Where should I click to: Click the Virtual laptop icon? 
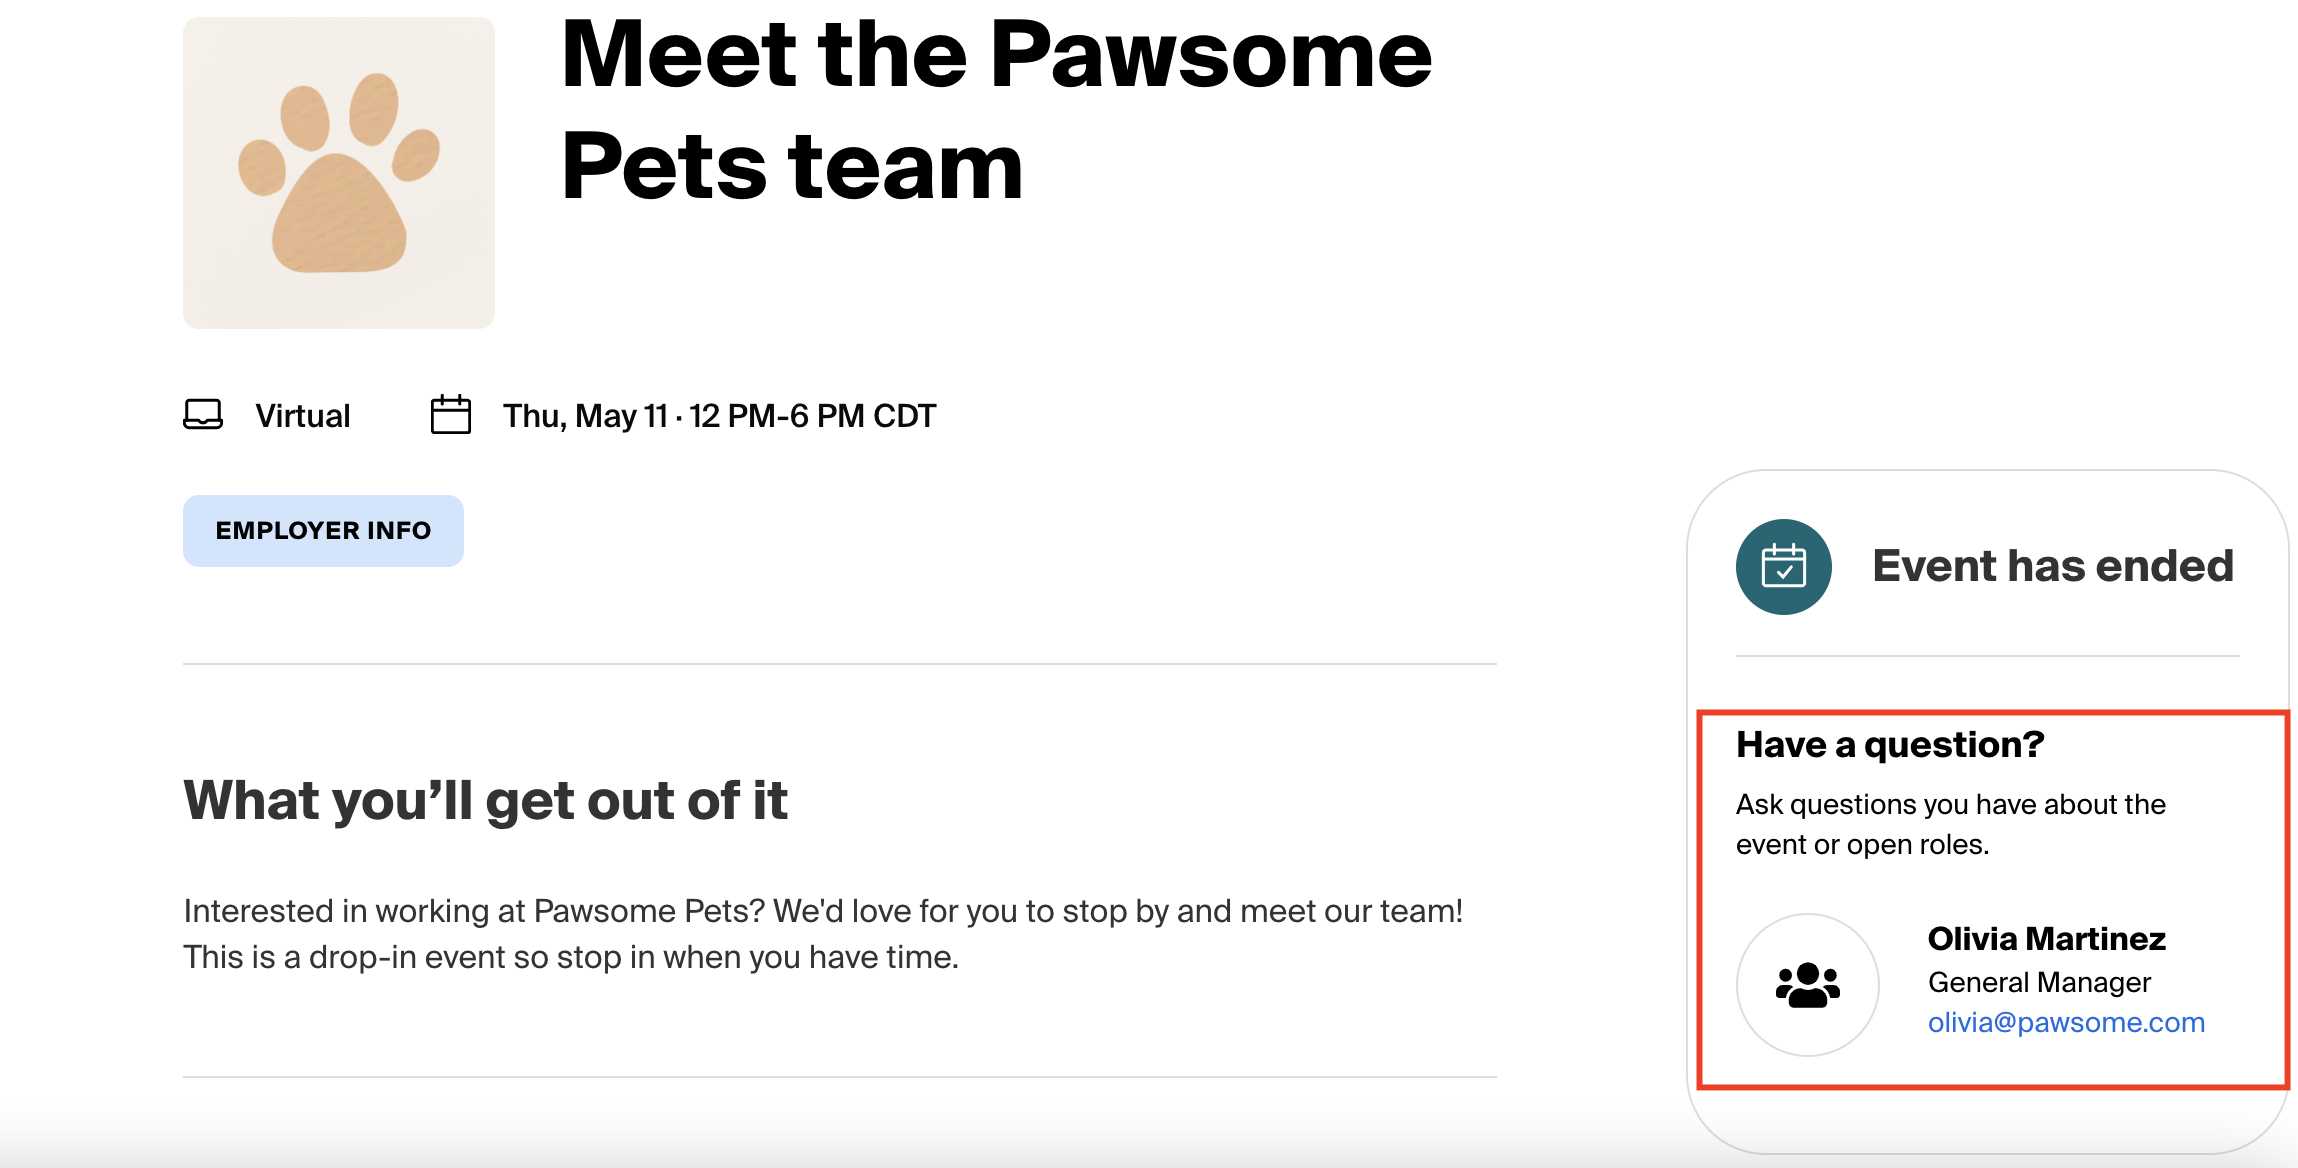click(203, 415)
